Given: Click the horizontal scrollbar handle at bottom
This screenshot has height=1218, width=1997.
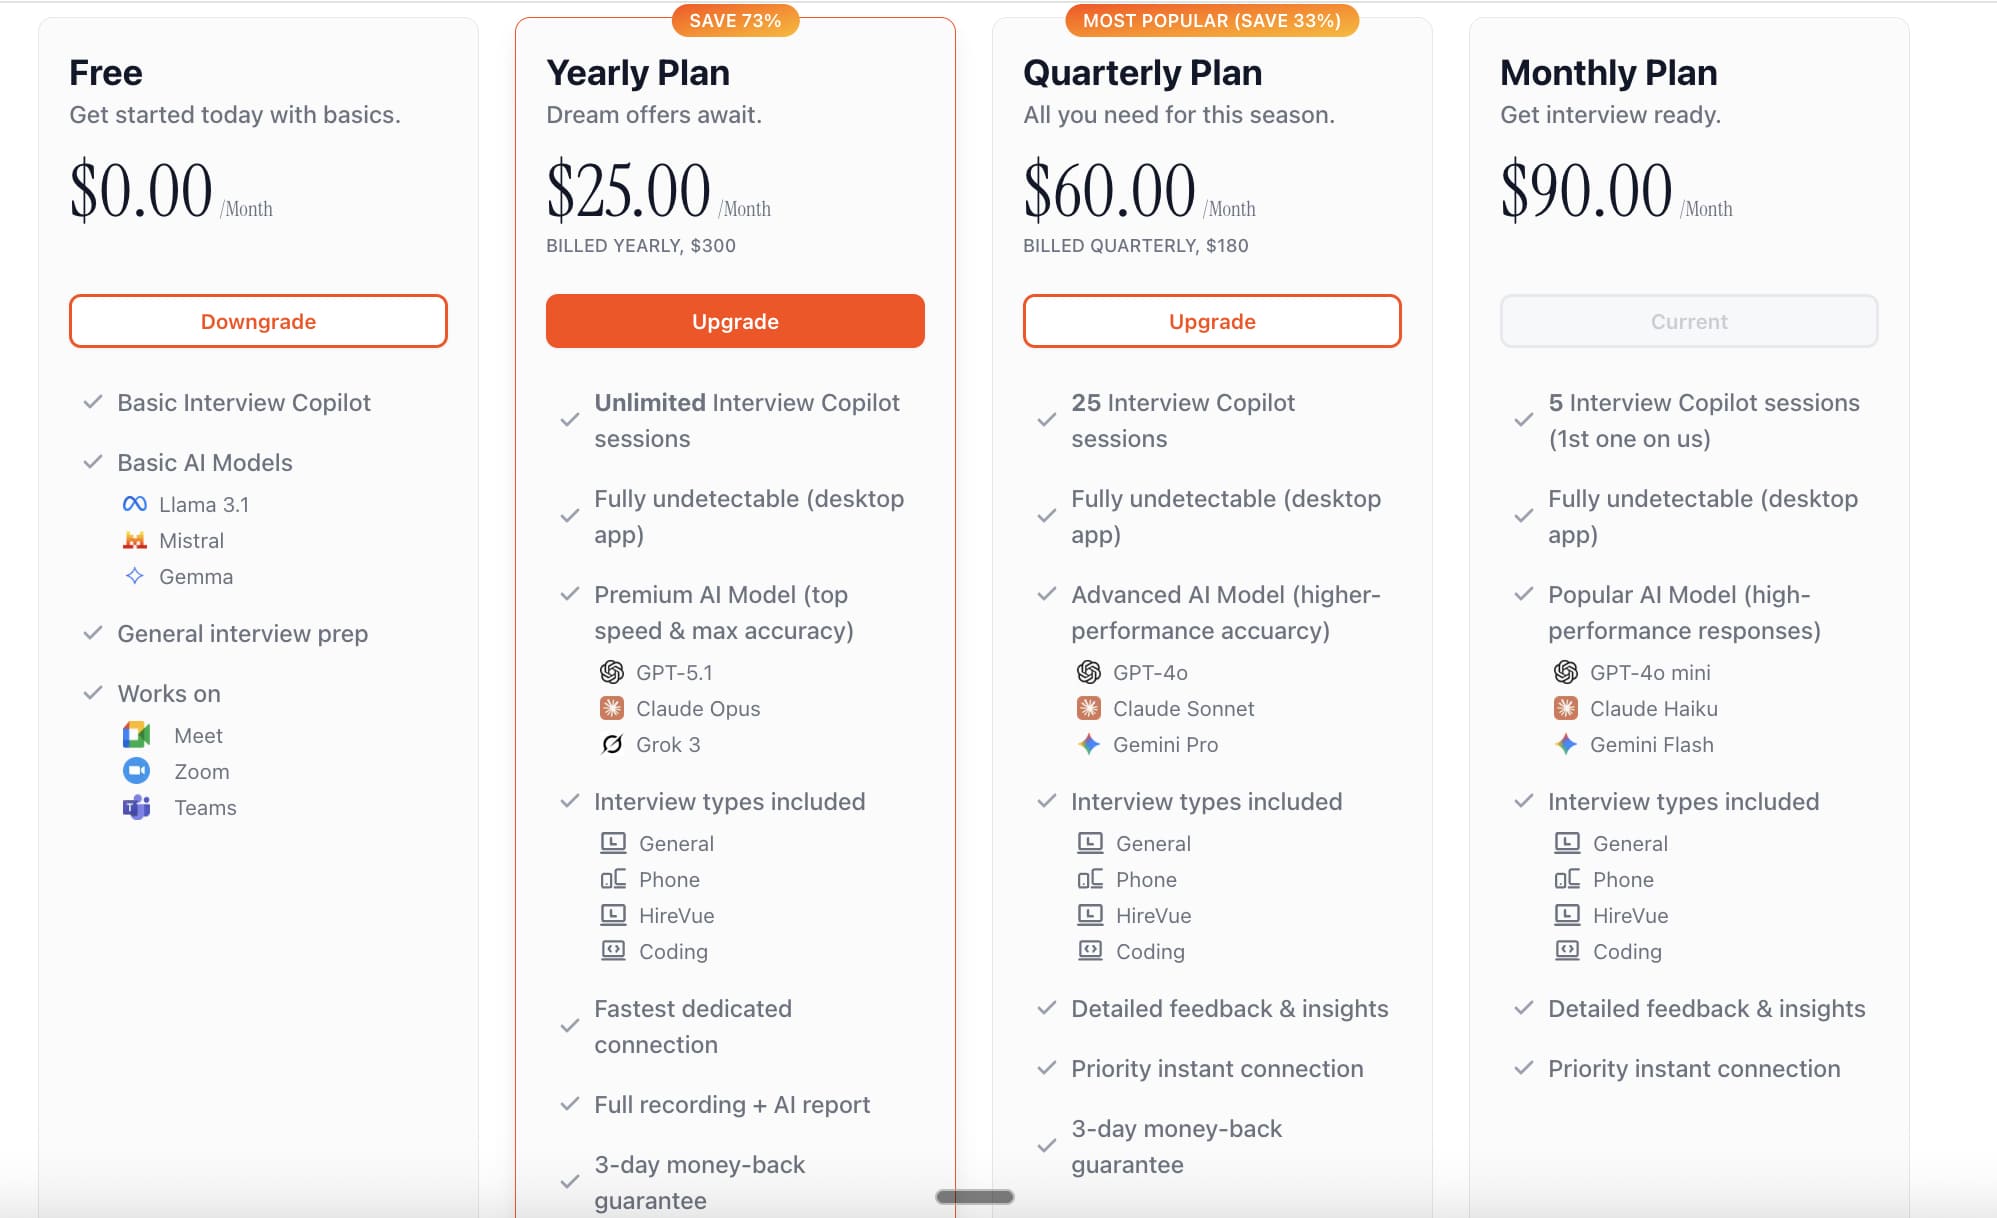Looking at the screenshot, I should (975, 1197).
